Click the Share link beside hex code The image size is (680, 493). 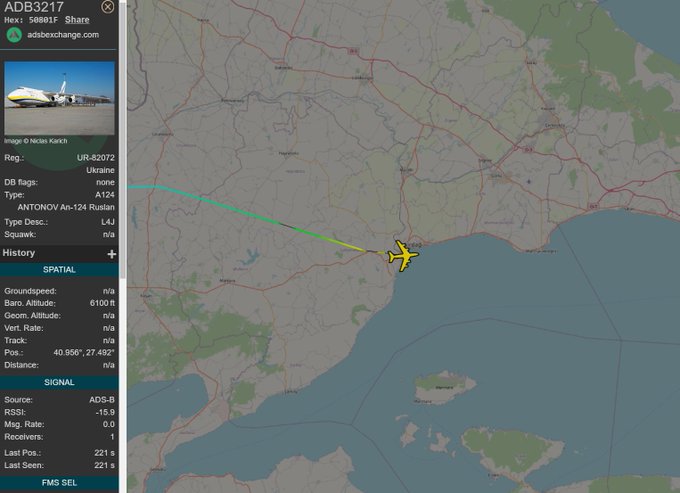[x=77, y=20]
